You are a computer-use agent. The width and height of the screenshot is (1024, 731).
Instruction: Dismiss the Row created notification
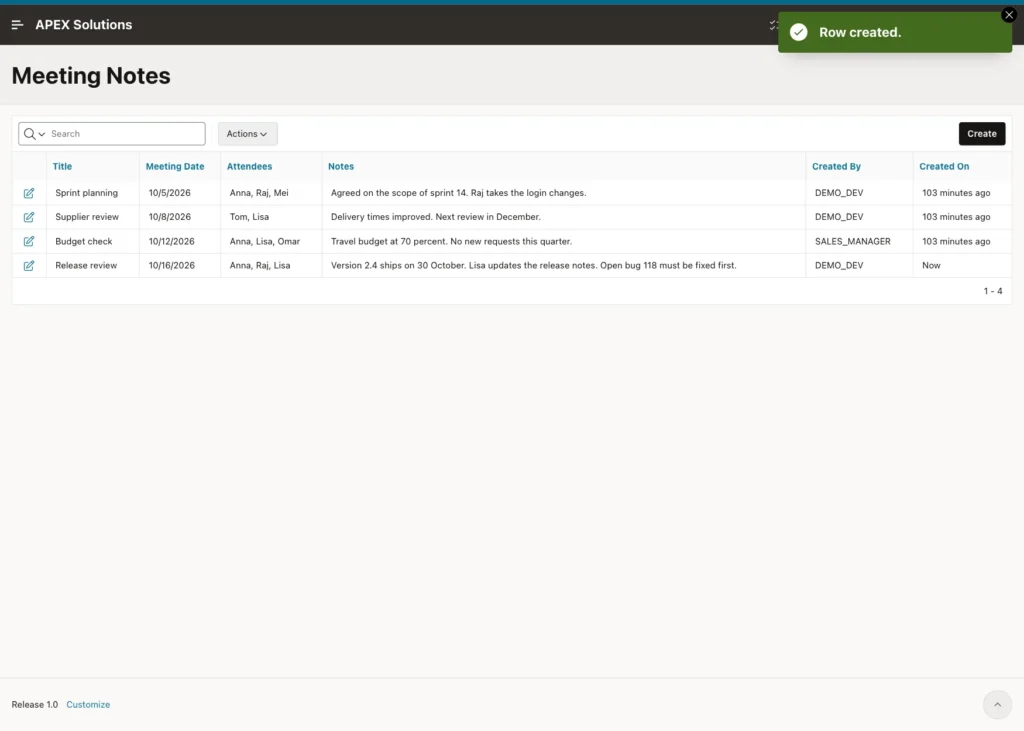1009,14
